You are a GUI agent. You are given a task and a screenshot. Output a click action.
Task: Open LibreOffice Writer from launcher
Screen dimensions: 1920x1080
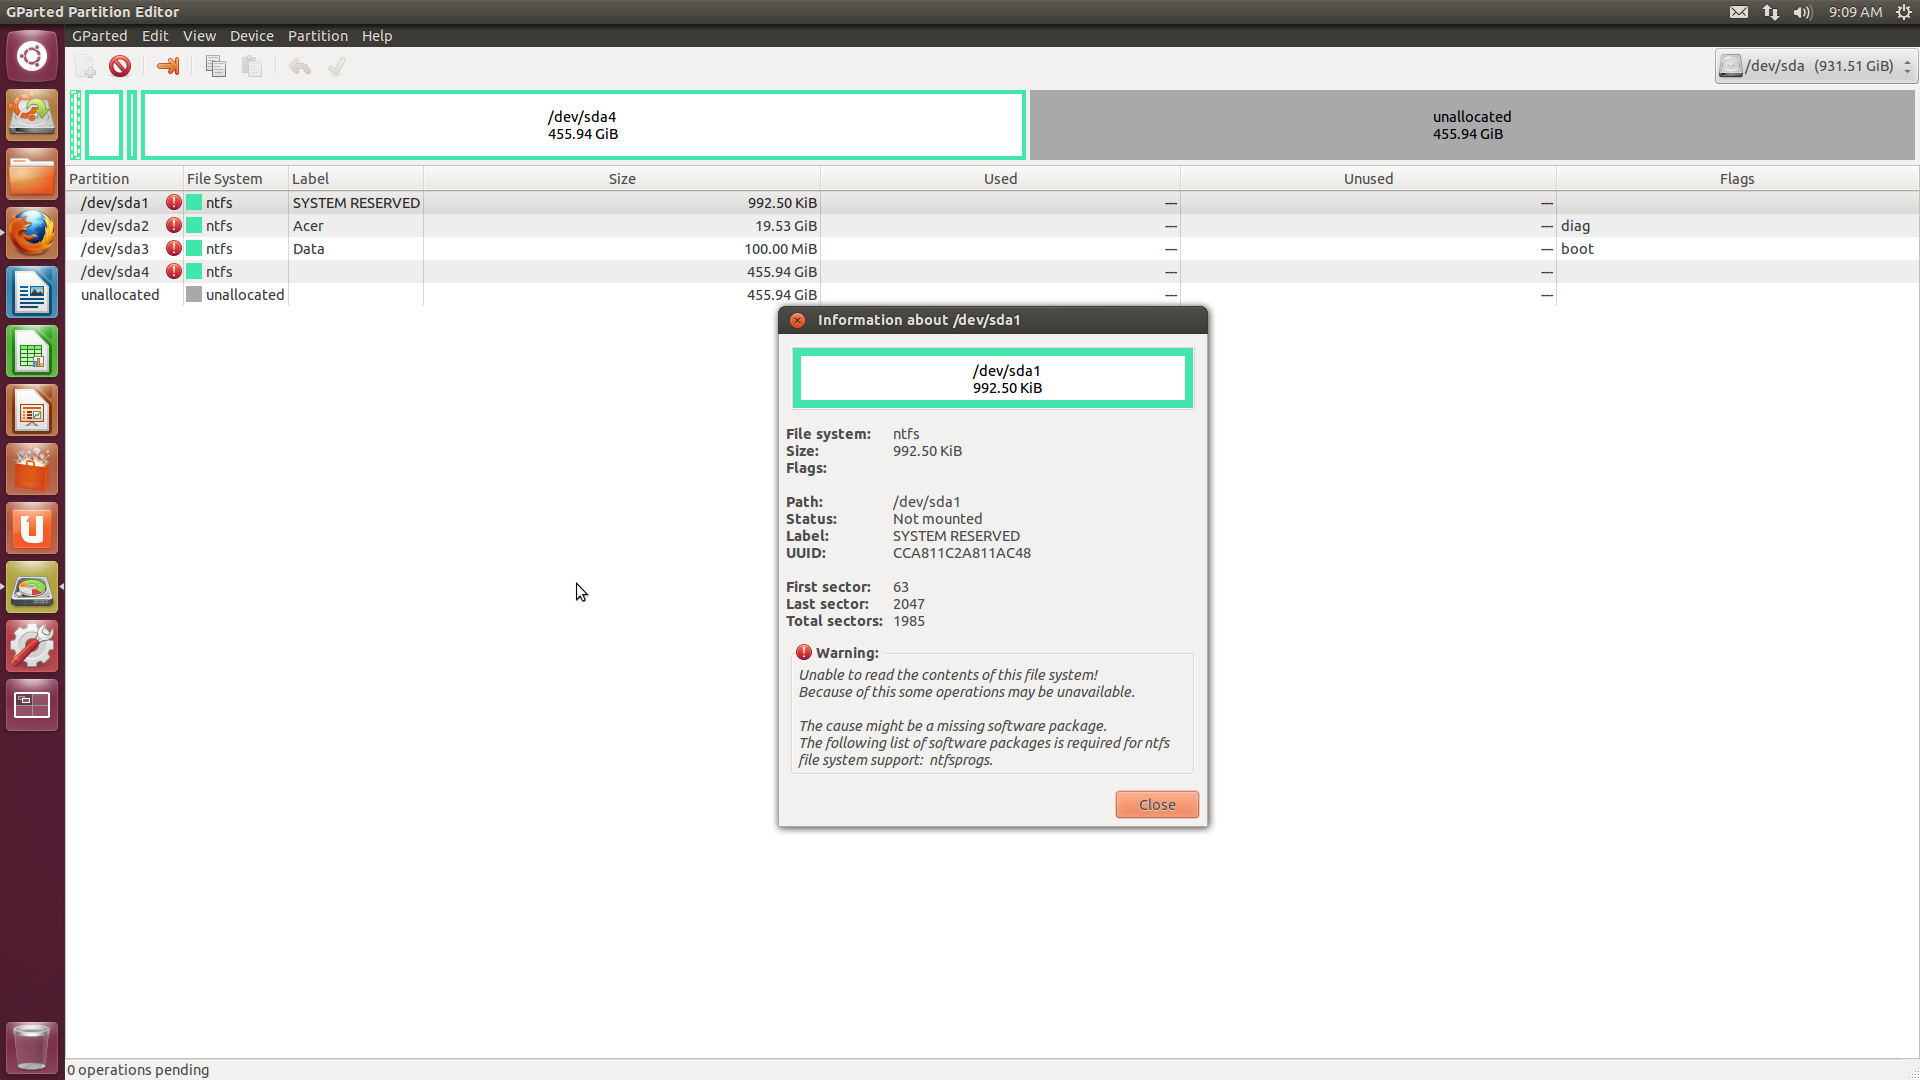(32, 293)
